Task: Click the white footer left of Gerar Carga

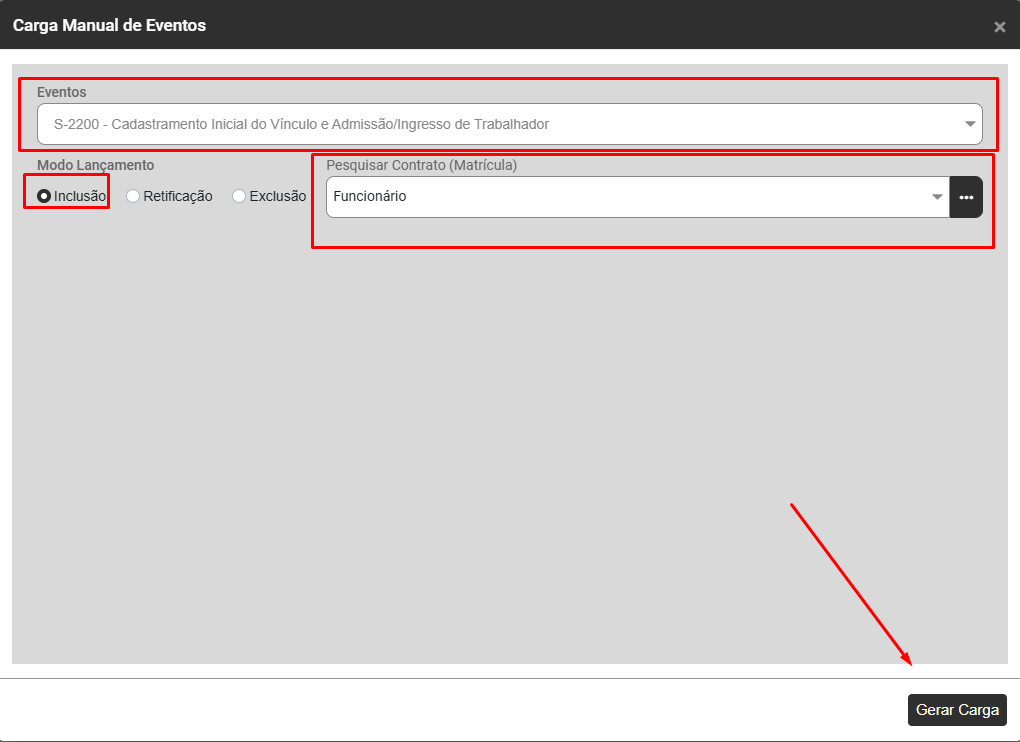Action: (450, 710)
